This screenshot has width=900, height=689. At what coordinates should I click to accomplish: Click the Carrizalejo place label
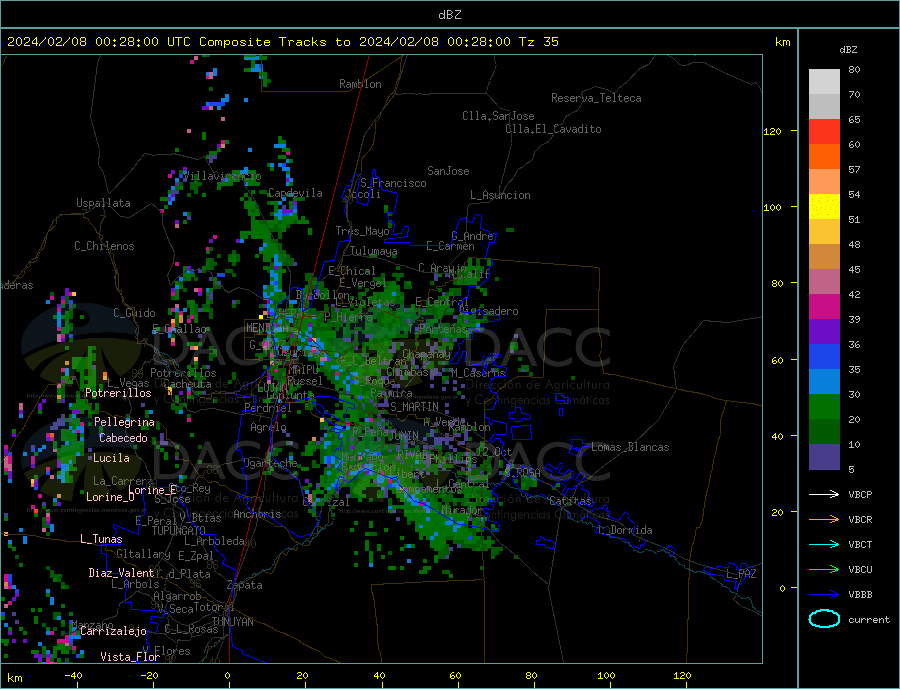[113, 631]
